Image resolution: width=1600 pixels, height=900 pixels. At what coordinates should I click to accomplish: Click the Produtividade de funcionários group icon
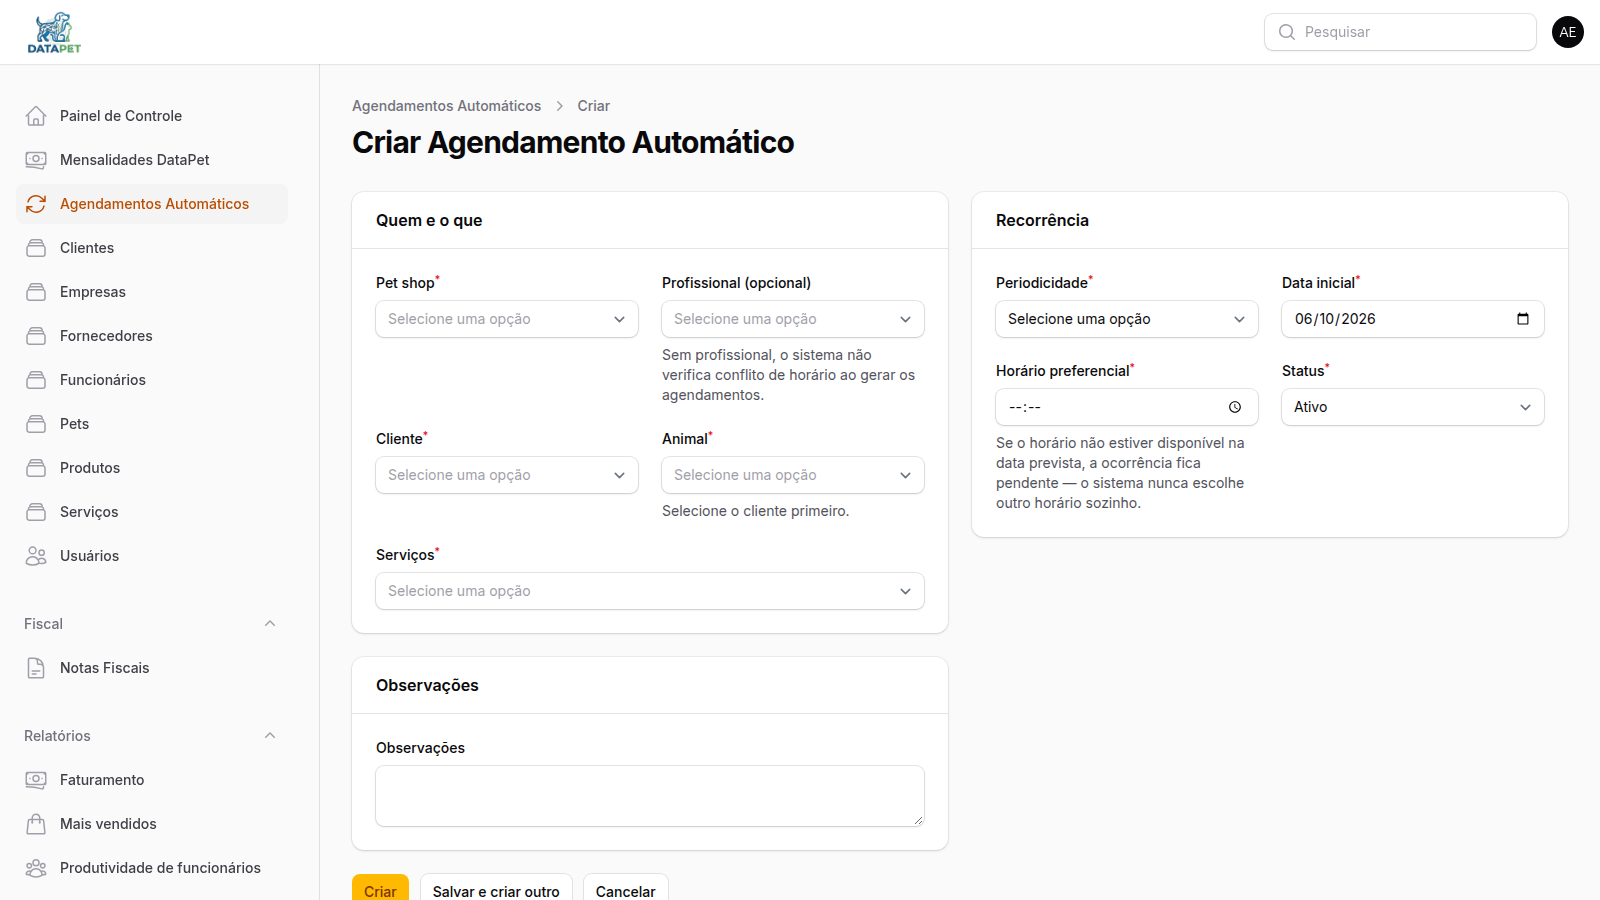pos(36,868)
